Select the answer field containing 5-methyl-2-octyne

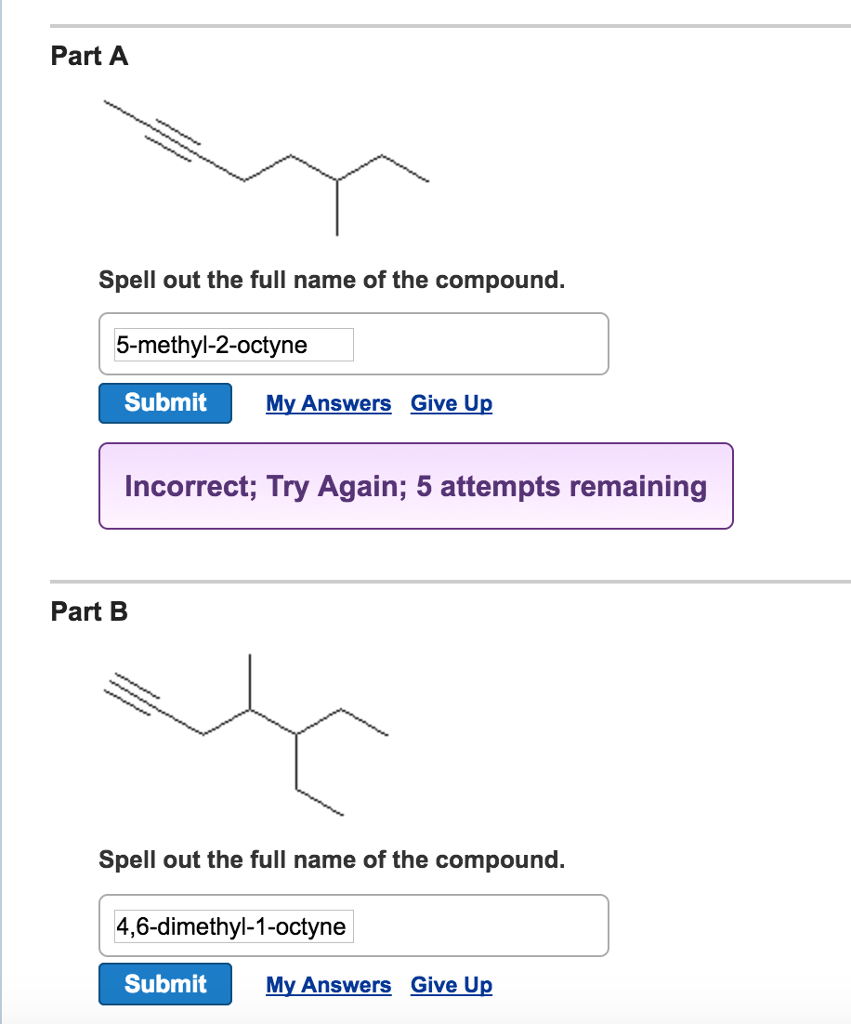tap(233, 344)
